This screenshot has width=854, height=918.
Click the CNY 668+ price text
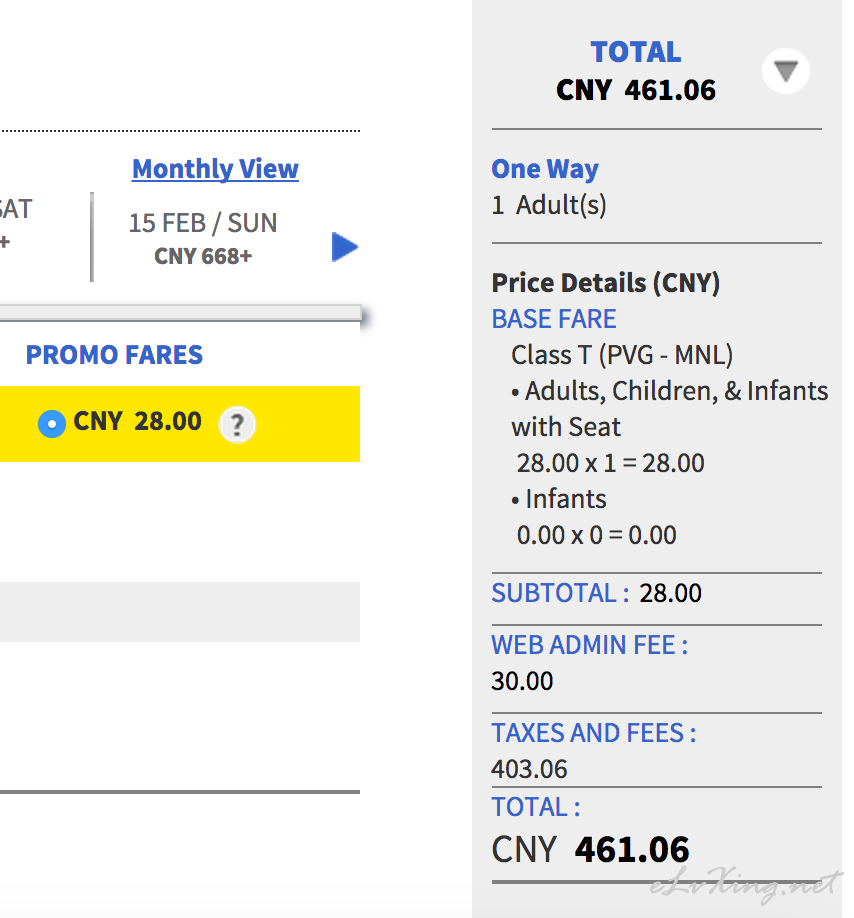click(x=203, y=256)
